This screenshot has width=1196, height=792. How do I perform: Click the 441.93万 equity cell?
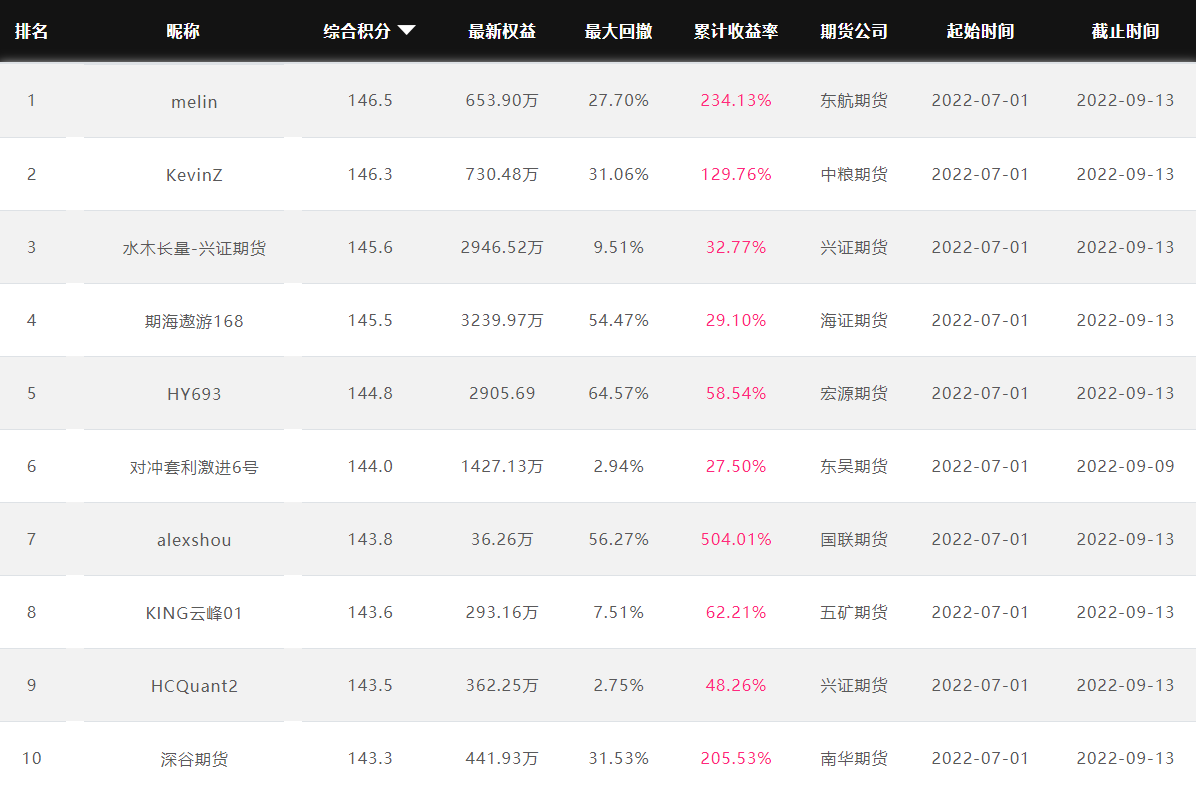coord(502,758)
